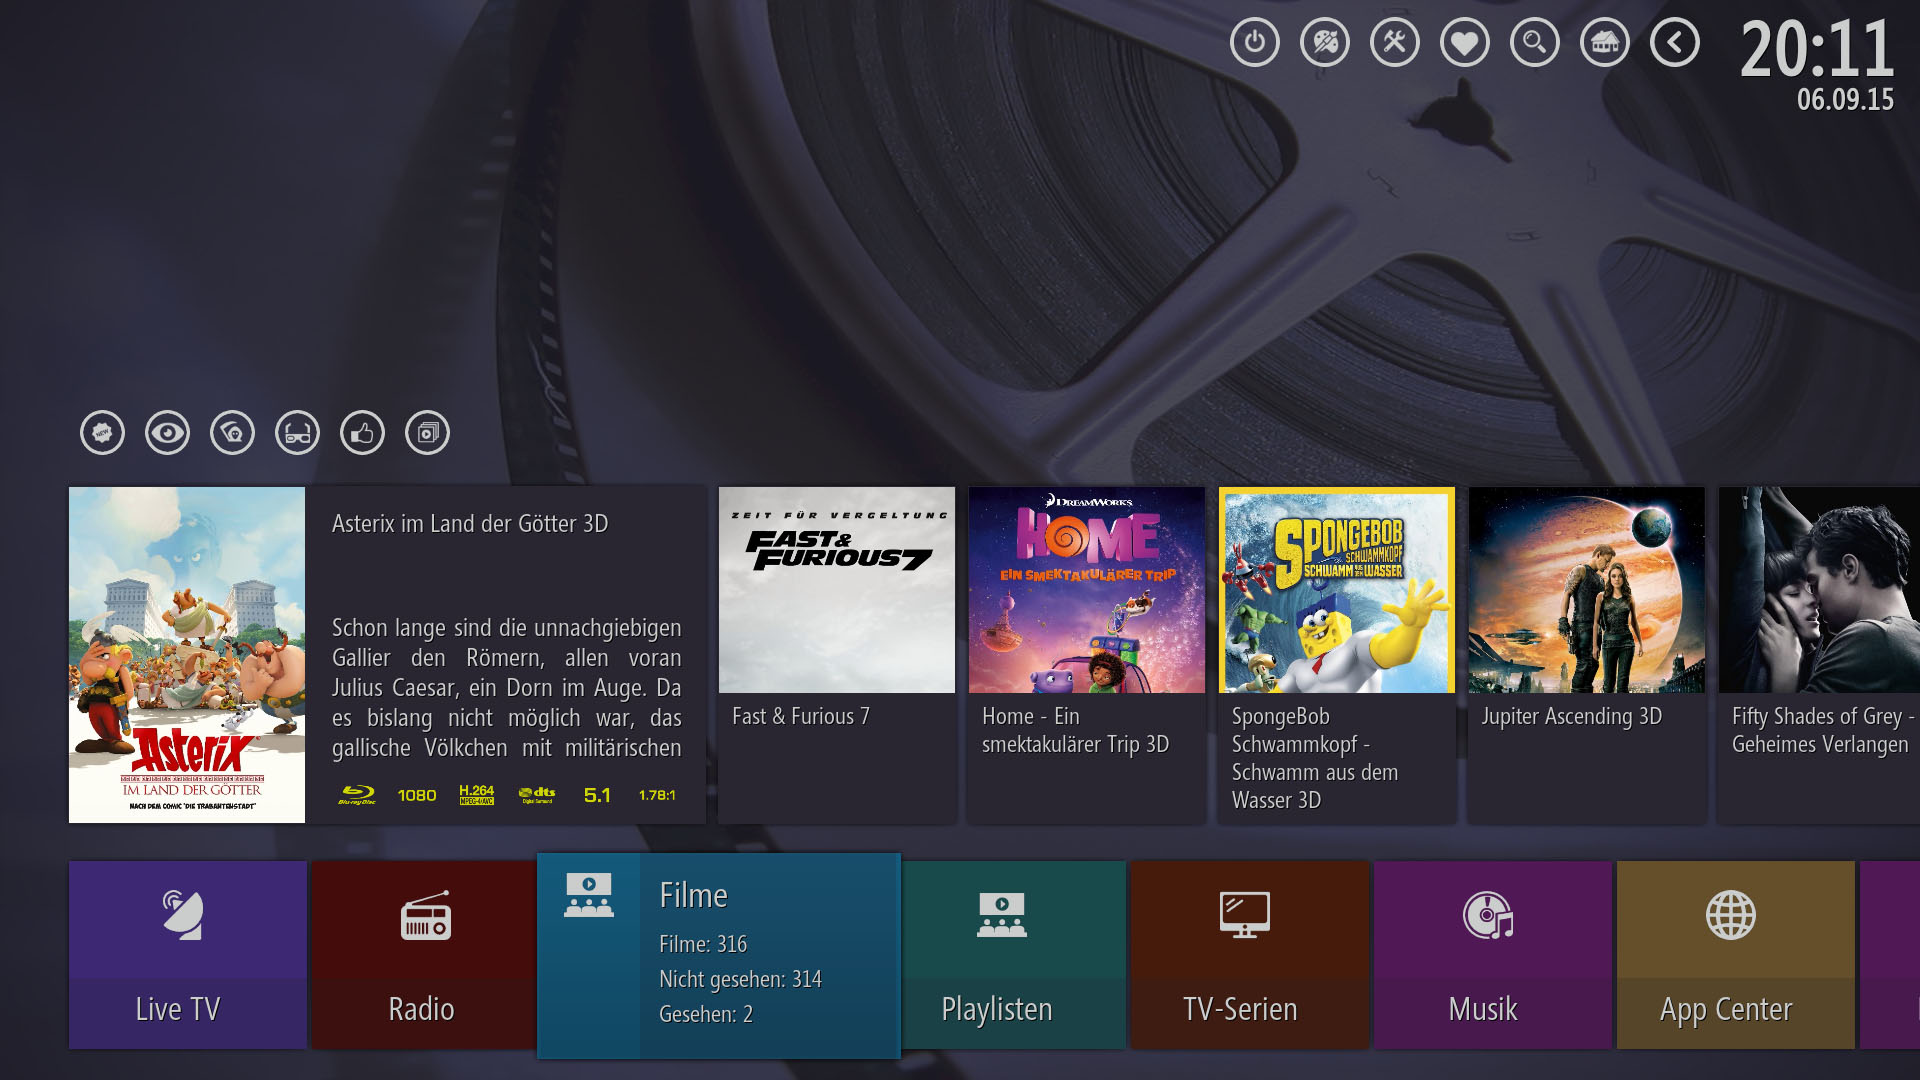Open the power/shutdown menu icon

pos(1254,43)
